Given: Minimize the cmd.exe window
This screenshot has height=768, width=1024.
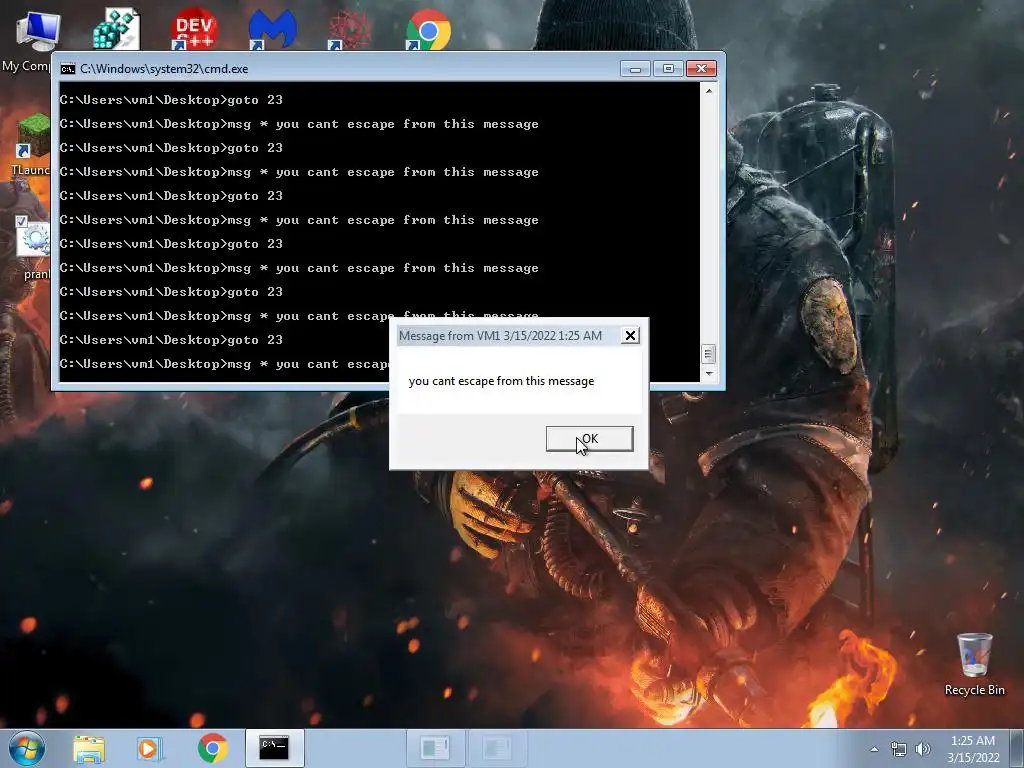Looking at the screenshot, I should click(x=635, y=69).
